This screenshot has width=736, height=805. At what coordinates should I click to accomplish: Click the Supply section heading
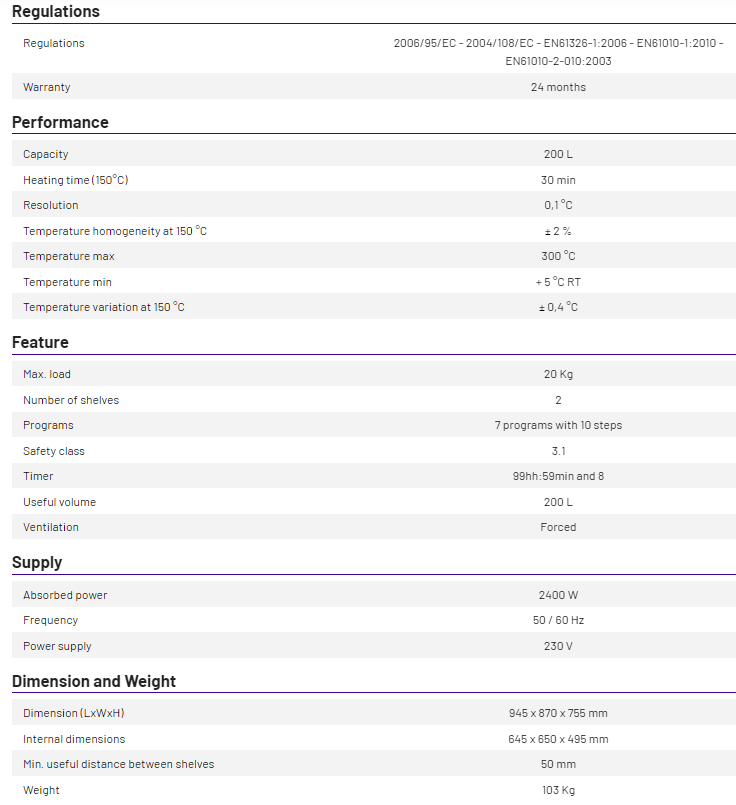click(x=37, y=563)
